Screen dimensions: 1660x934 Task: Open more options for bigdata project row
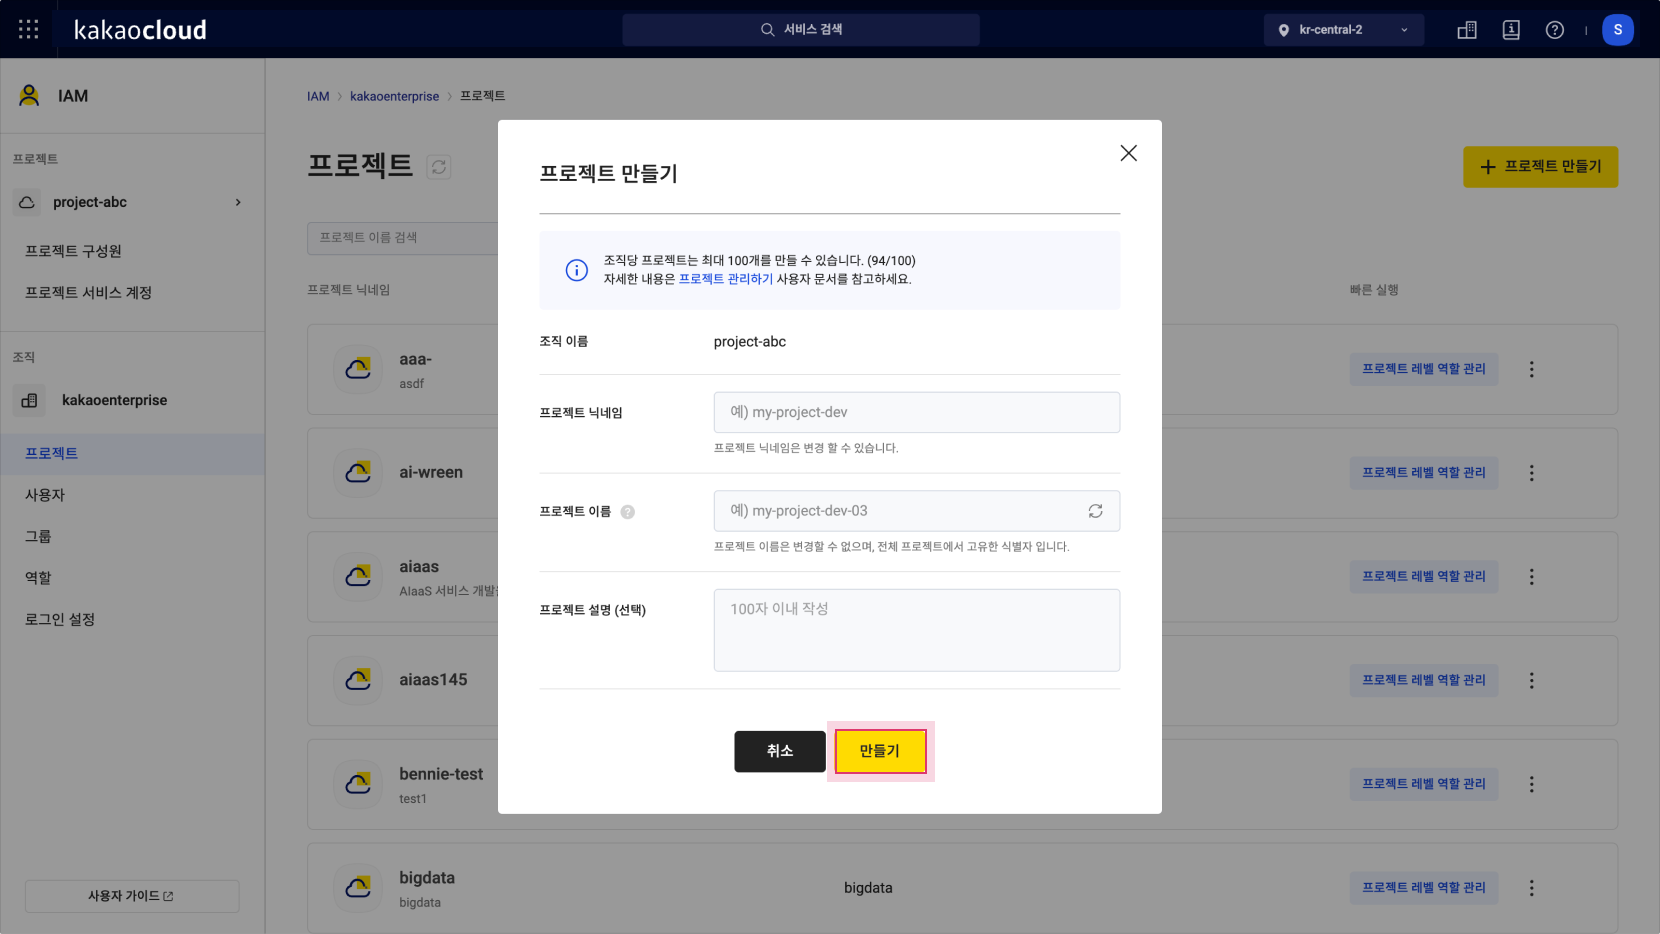coord(1531,888)
